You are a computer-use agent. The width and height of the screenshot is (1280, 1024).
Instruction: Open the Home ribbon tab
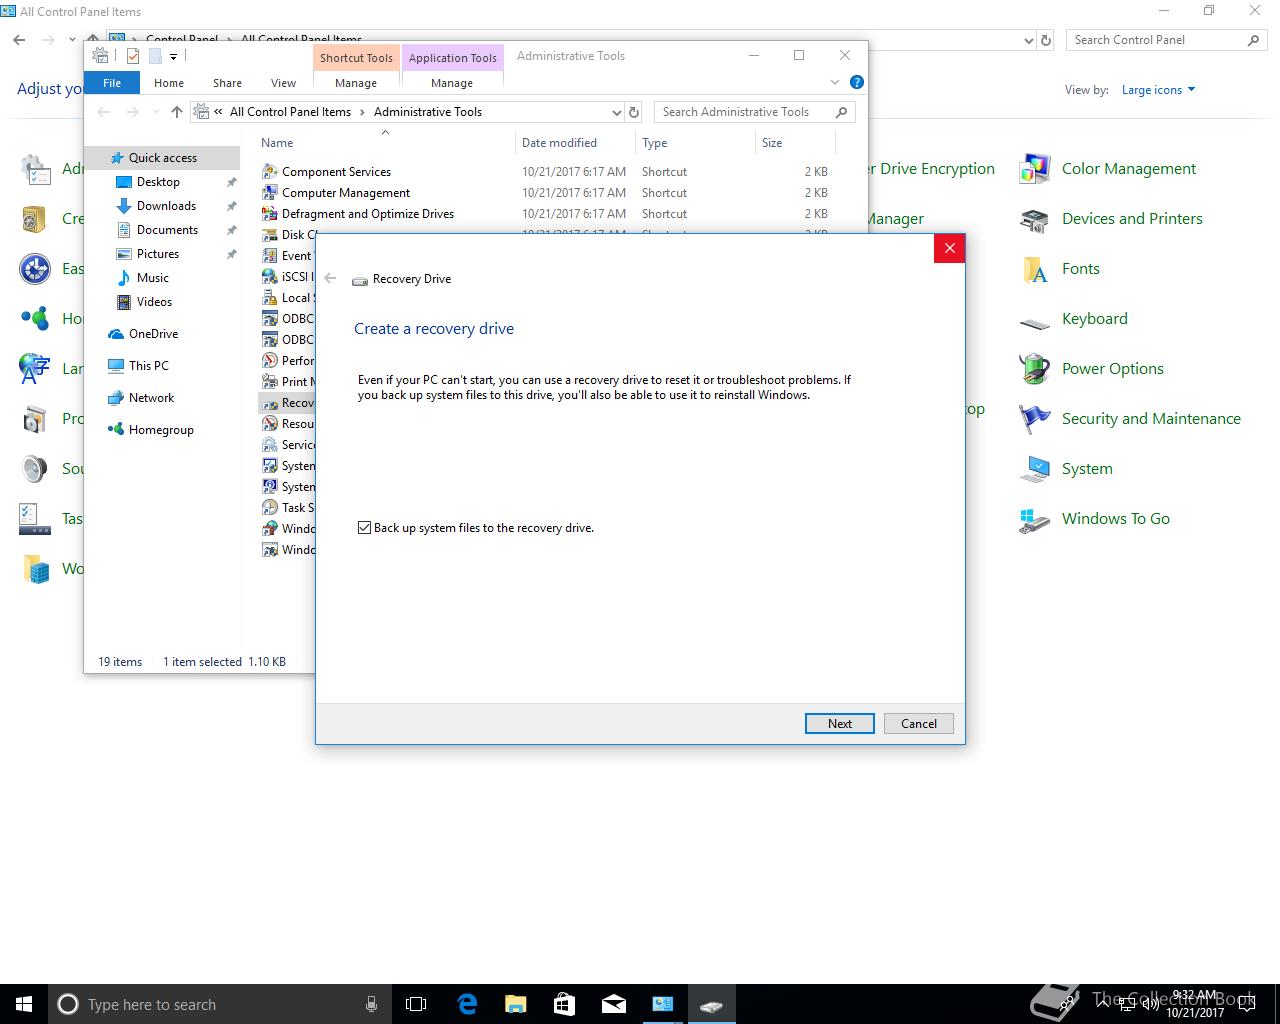click(168, 83)
